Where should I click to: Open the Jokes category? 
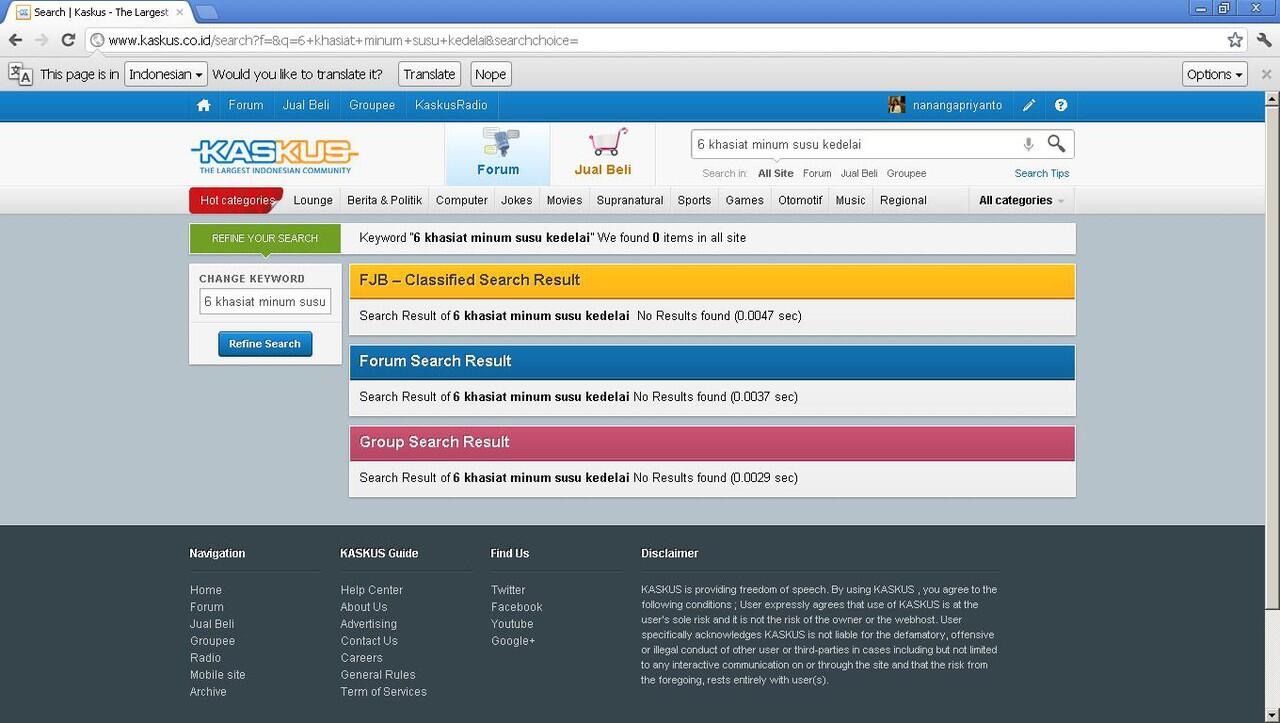coord(517,200)
